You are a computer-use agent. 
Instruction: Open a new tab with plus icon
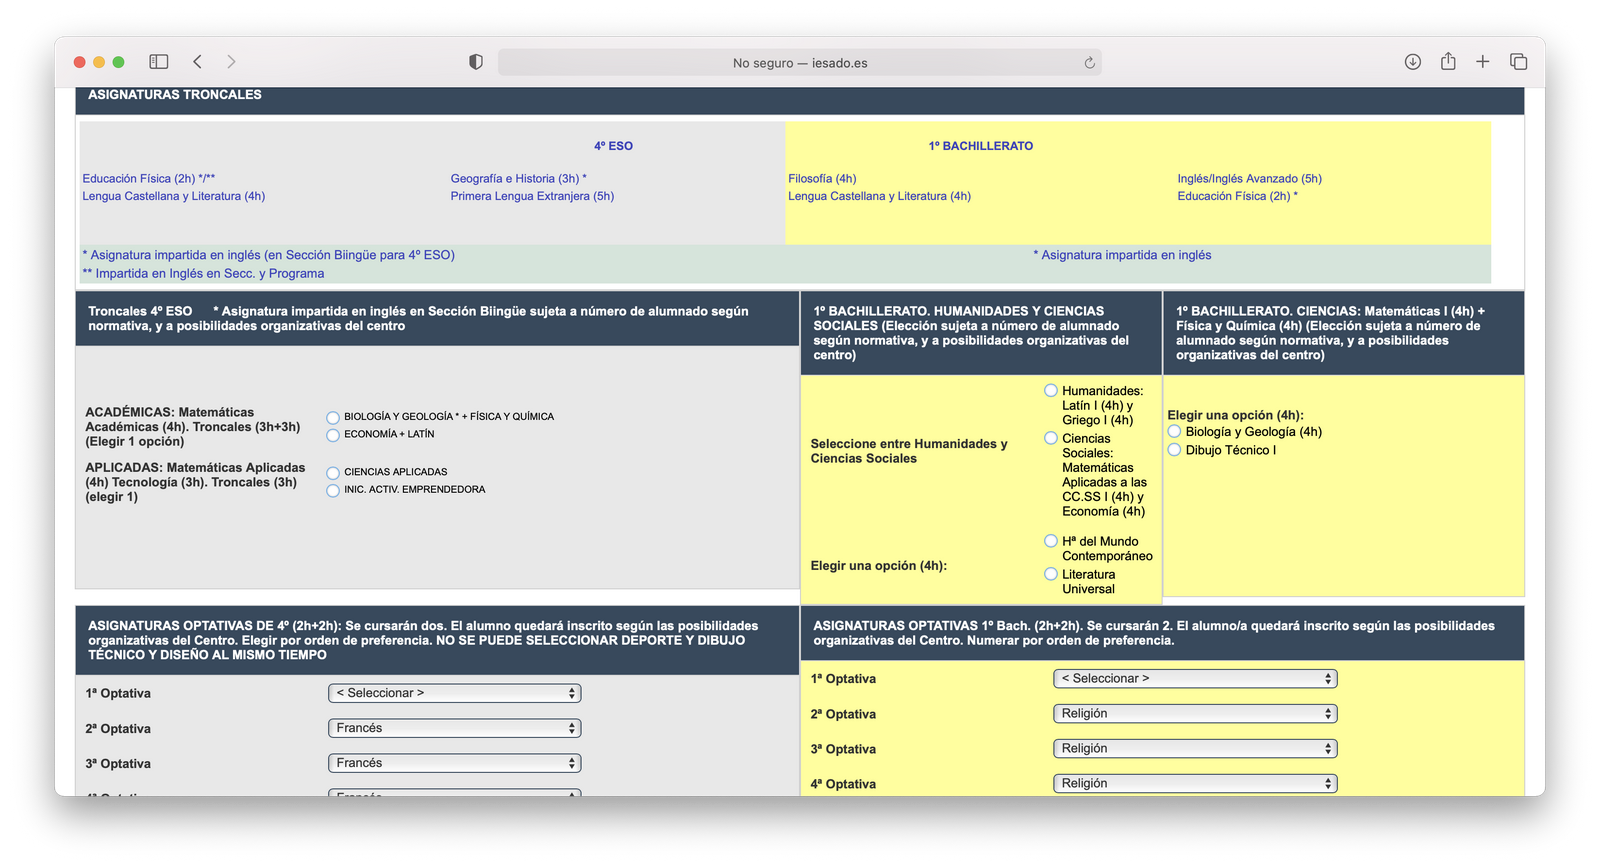click(x=1482, y=62)
